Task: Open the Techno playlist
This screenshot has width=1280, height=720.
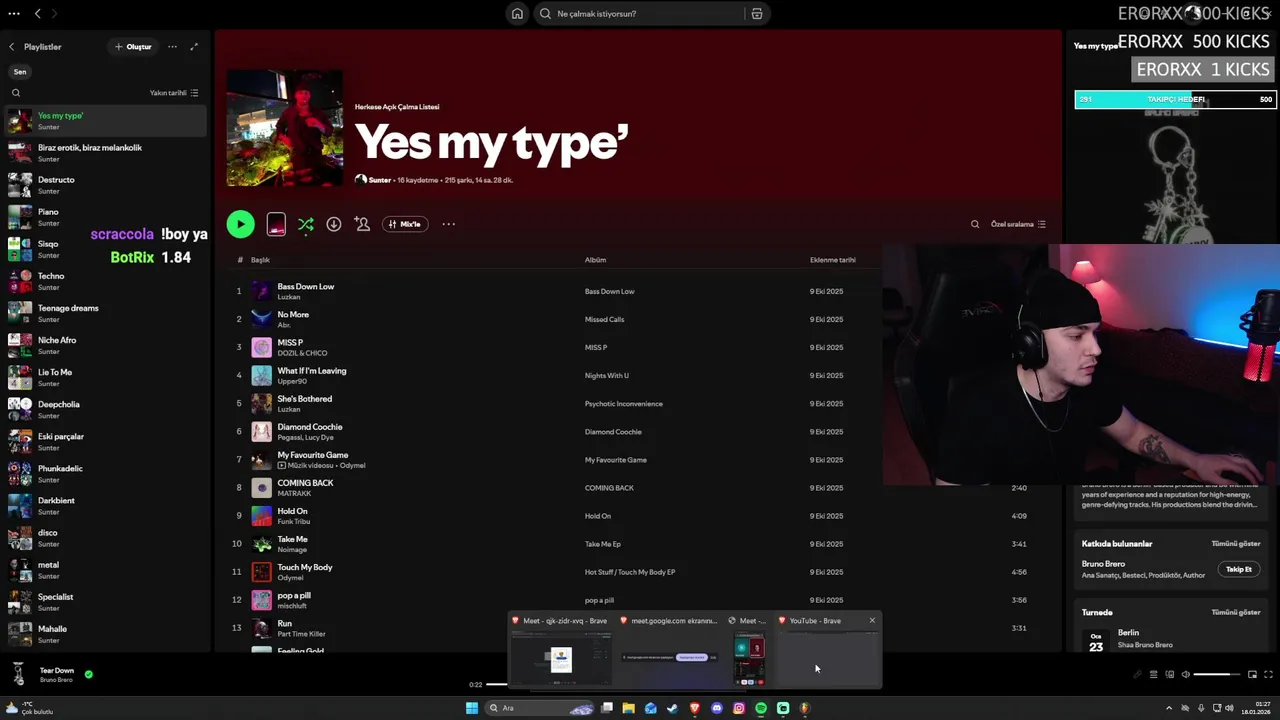Action: [104, 280]
